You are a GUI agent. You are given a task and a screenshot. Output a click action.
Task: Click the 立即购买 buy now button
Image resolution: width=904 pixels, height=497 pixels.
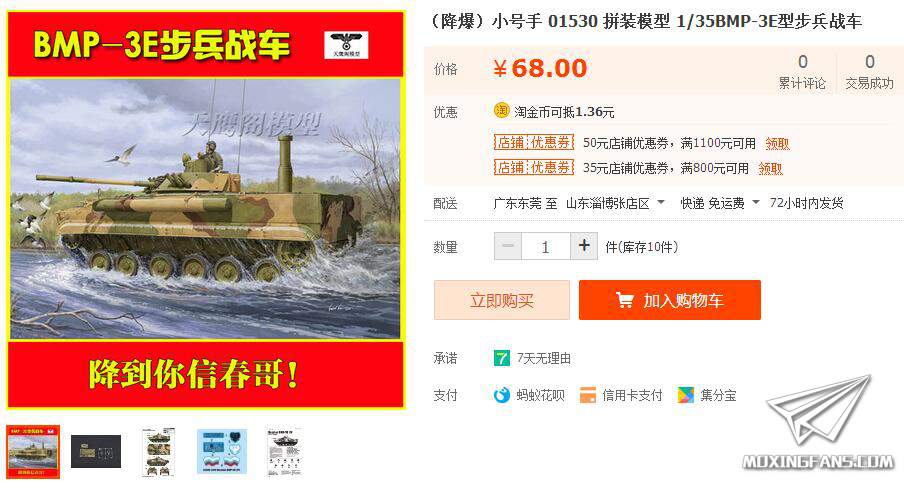[x=502, y=300]
